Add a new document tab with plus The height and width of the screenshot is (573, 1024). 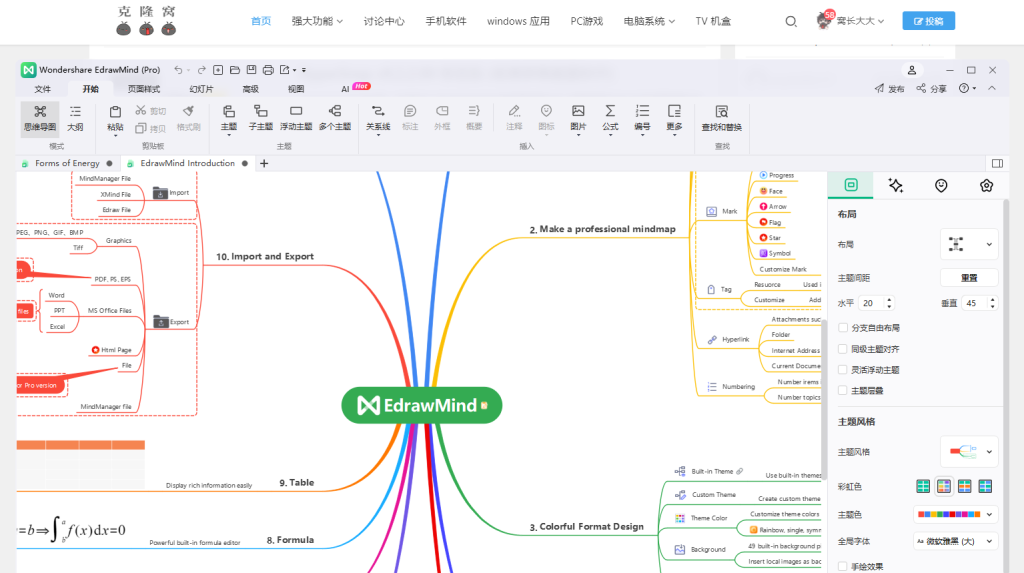[264, 163]
